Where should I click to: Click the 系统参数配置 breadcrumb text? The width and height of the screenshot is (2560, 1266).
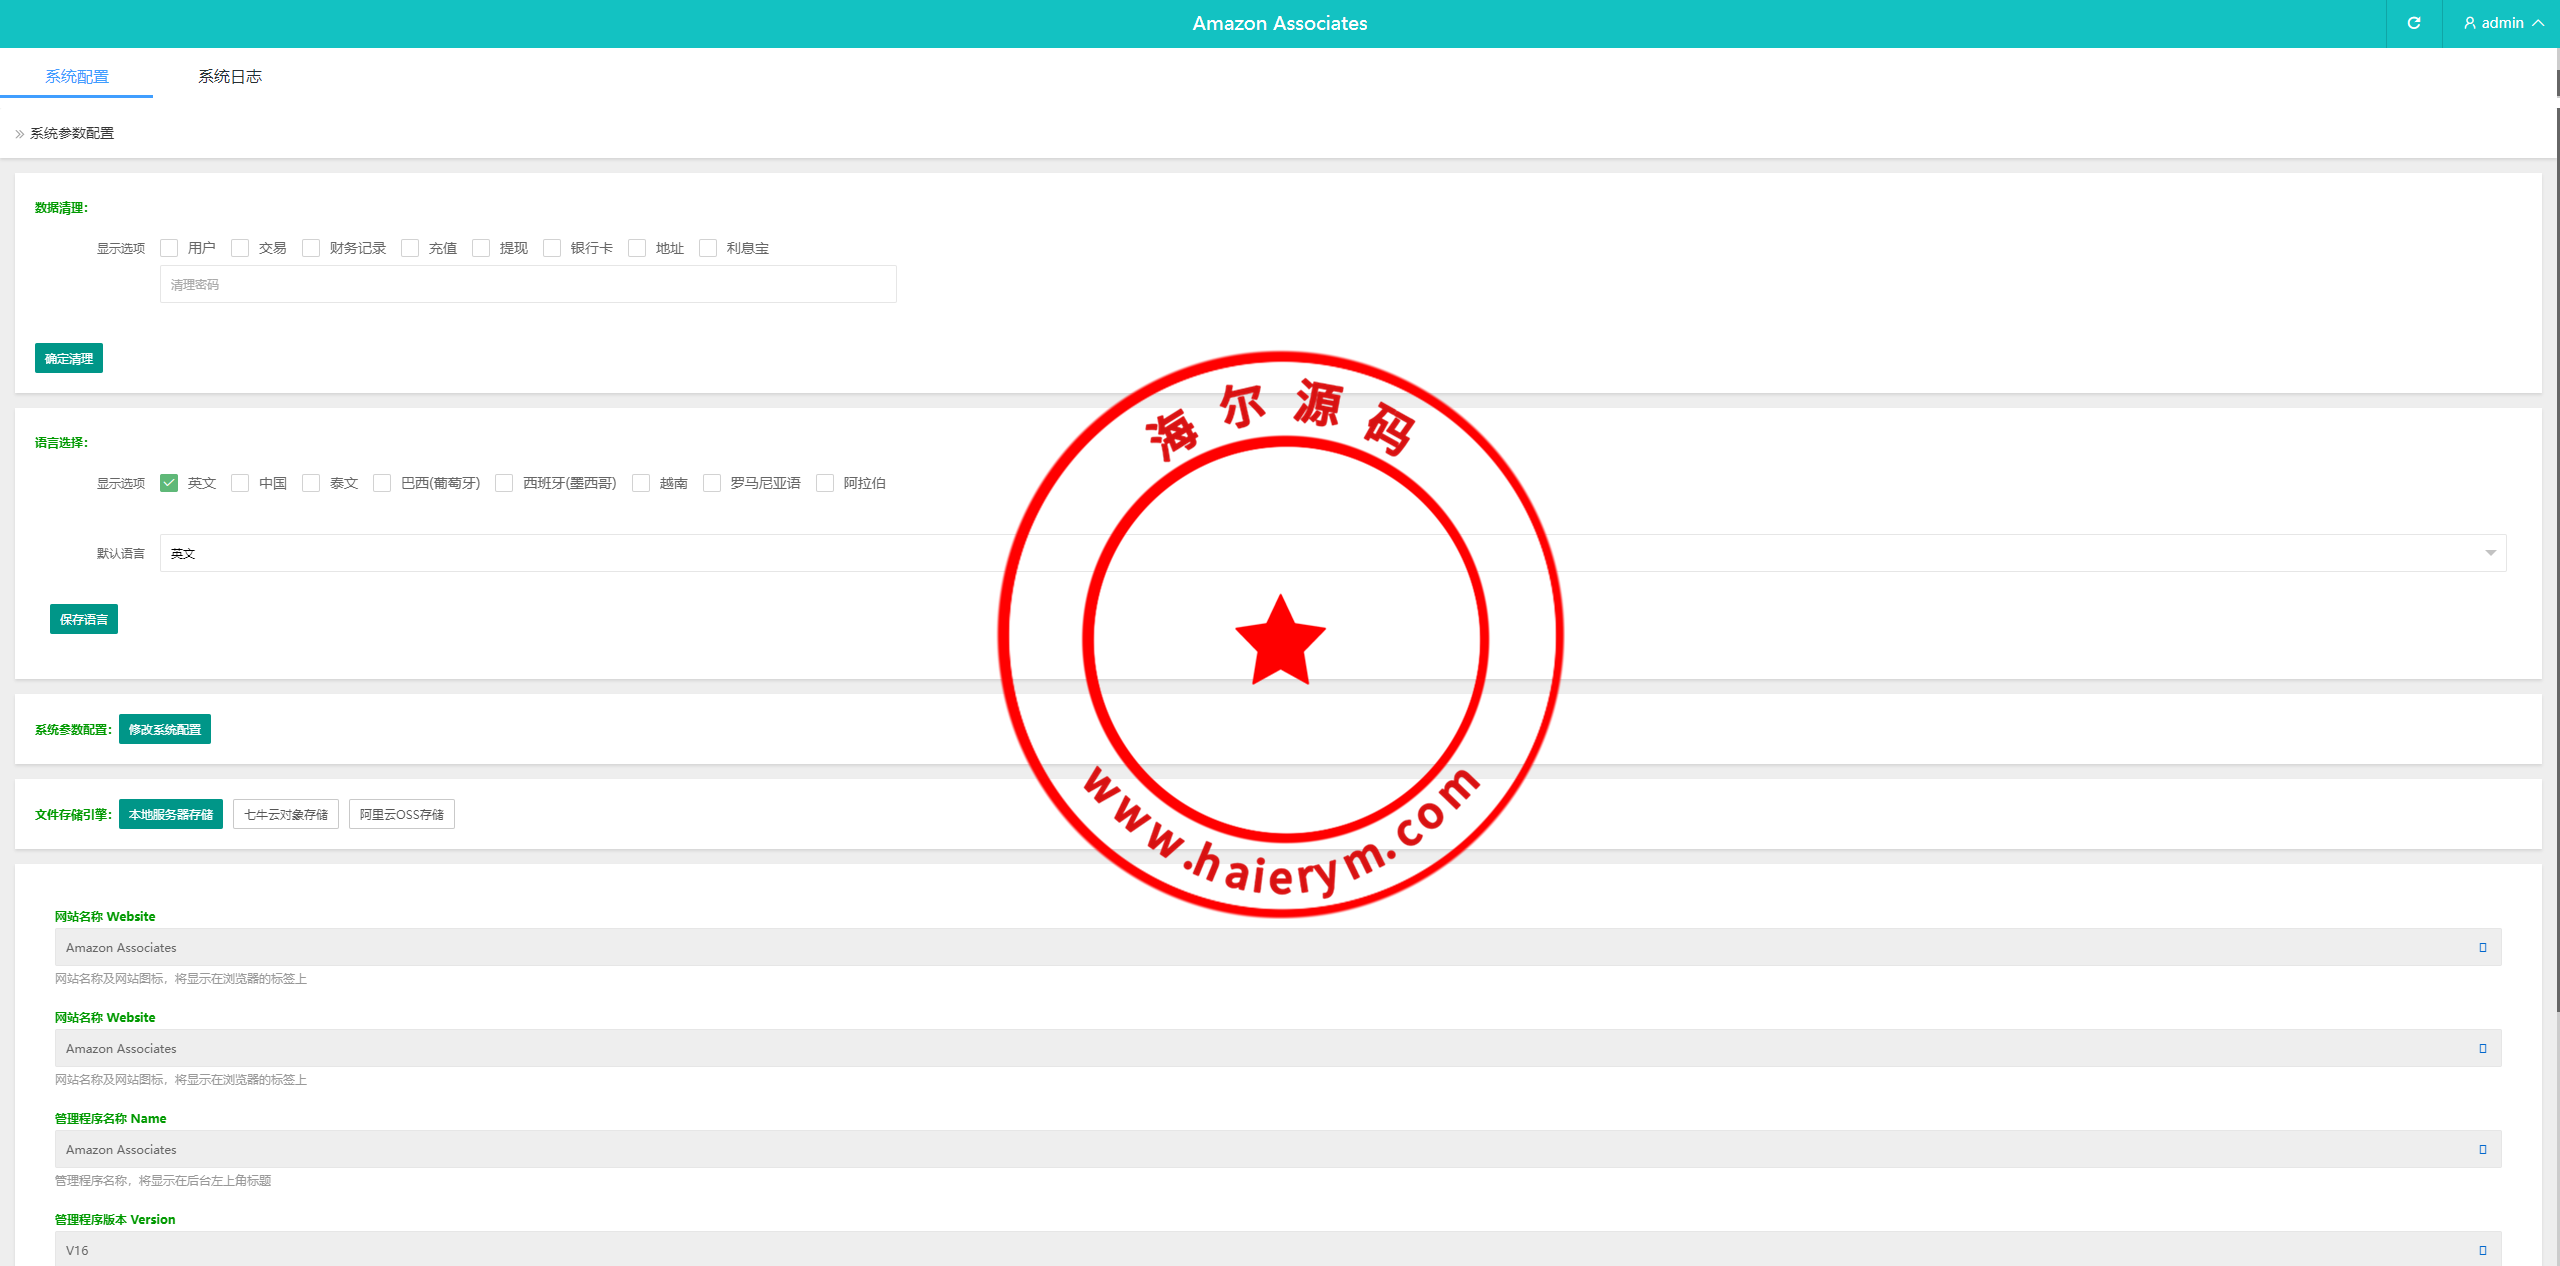pyautogui.click(x=72, y=133)
